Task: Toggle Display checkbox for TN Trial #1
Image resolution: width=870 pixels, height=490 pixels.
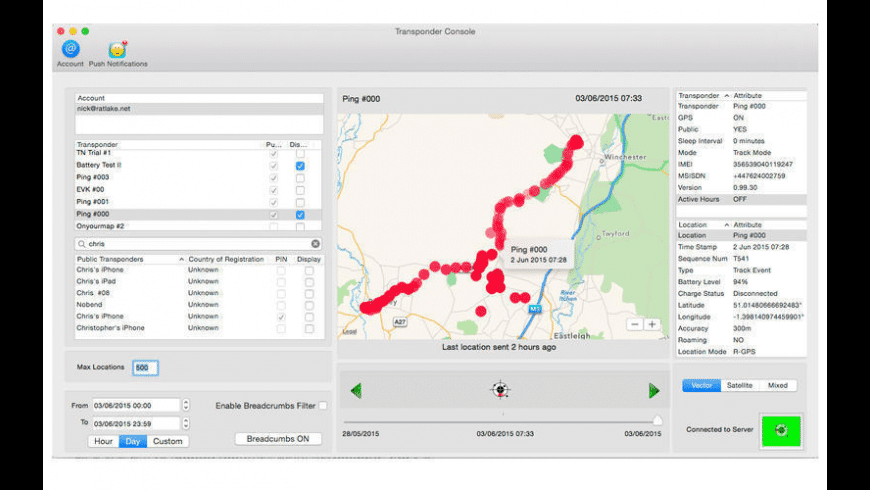Action: coord(300,153)
